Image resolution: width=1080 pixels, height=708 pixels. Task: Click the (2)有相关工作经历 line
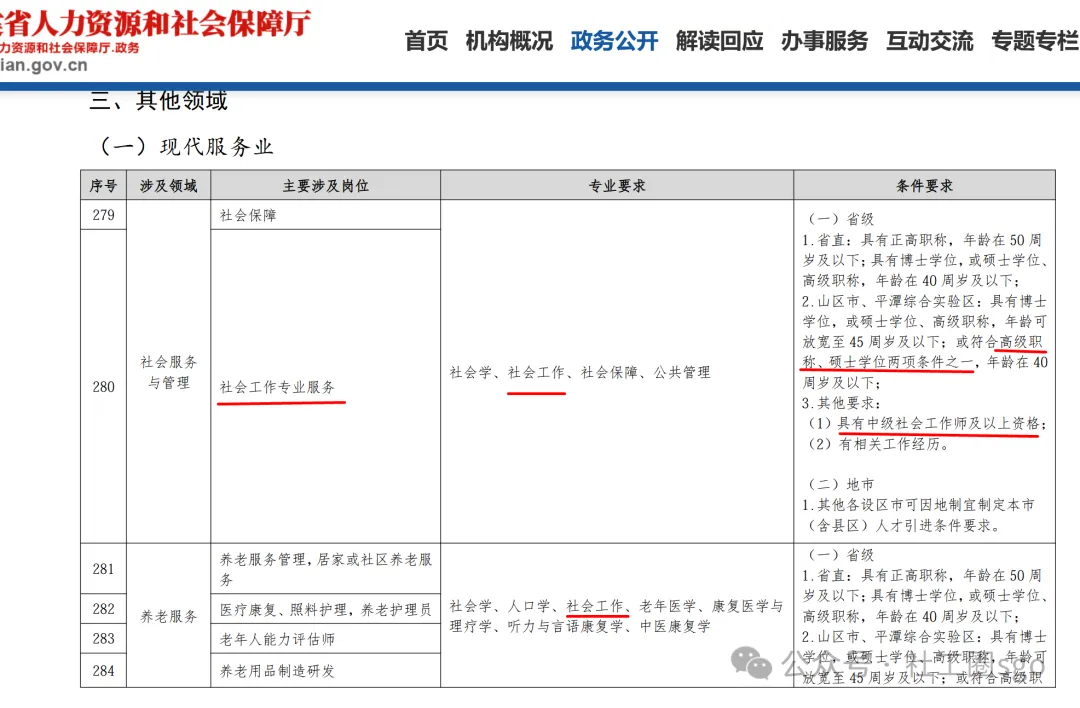coord(878,444)
